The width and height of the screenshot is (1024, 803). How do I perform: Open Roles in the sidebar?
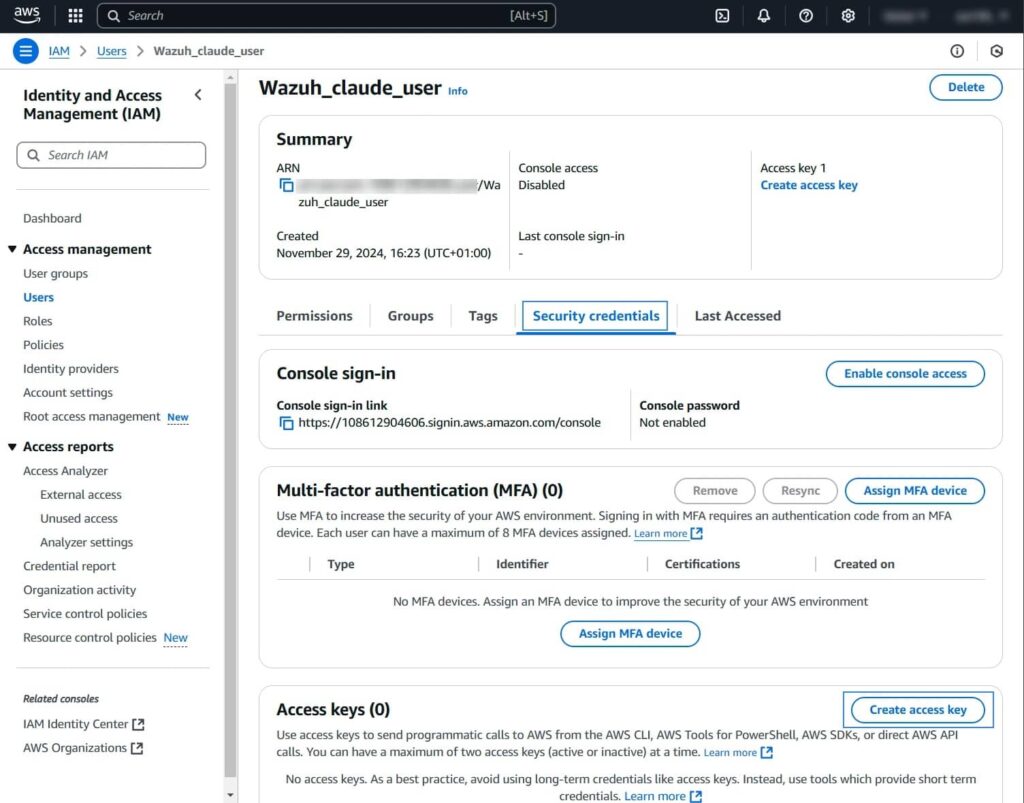point(38,321)
